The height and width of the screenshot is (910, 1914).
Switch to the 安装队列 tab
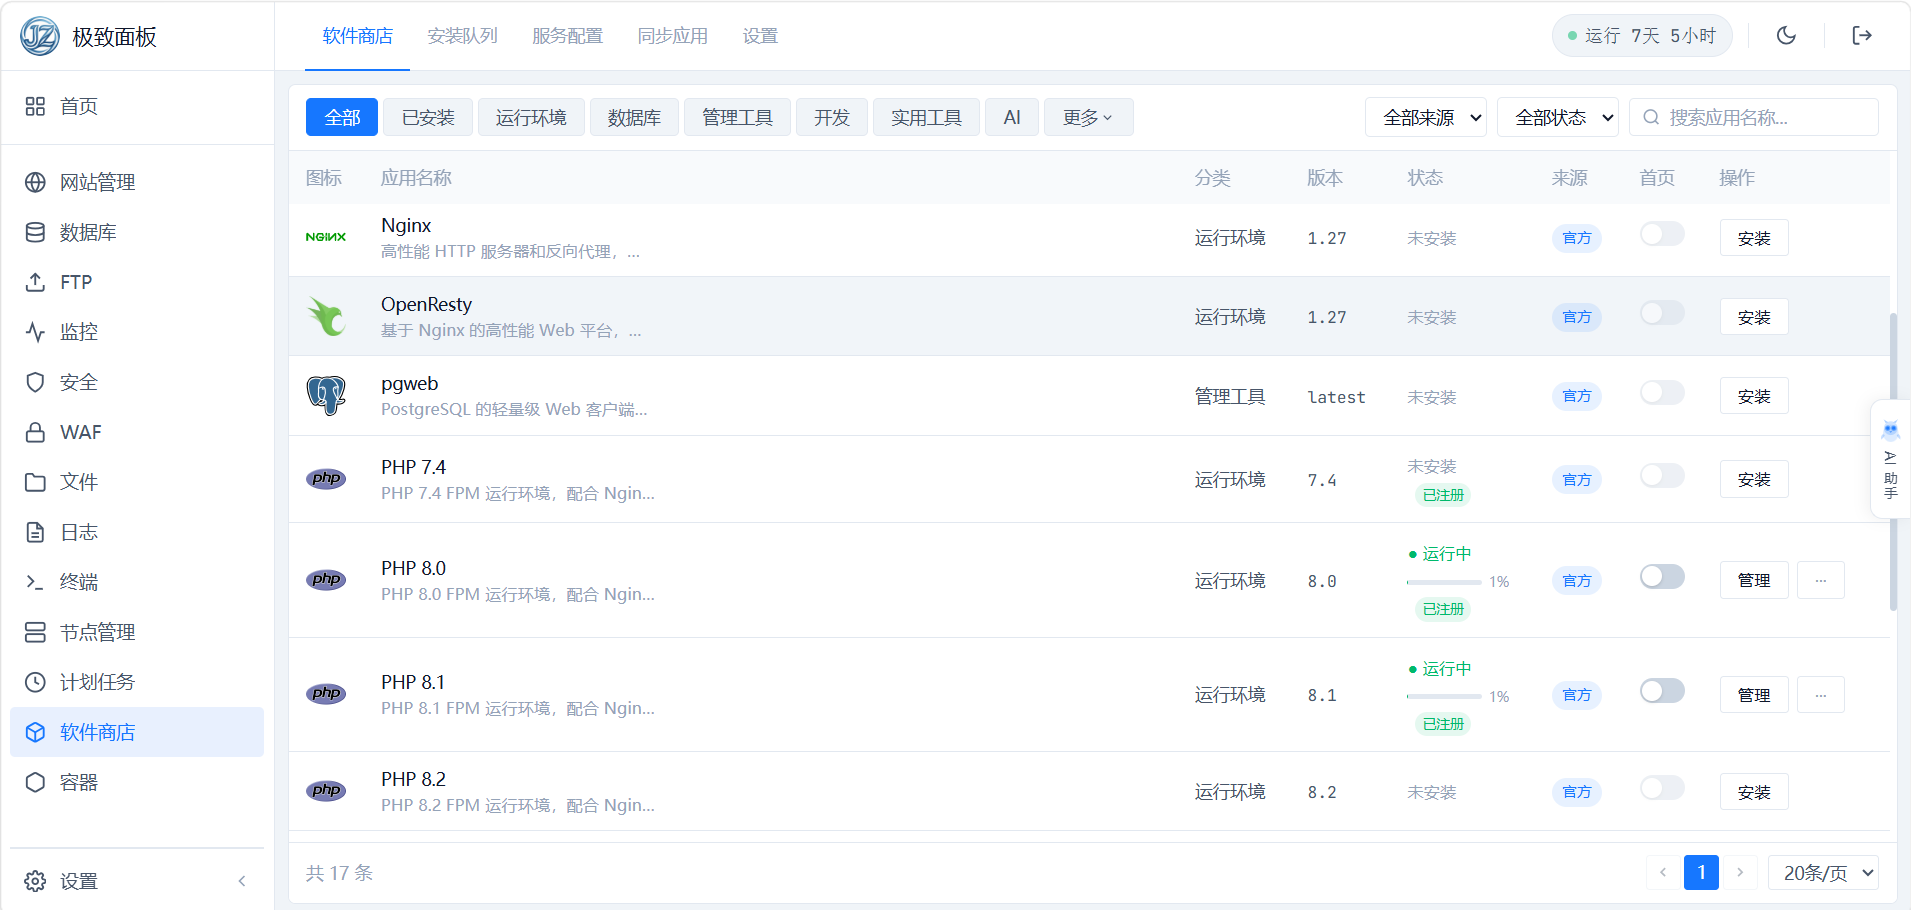pyautogui.click(x=462, y=36)
